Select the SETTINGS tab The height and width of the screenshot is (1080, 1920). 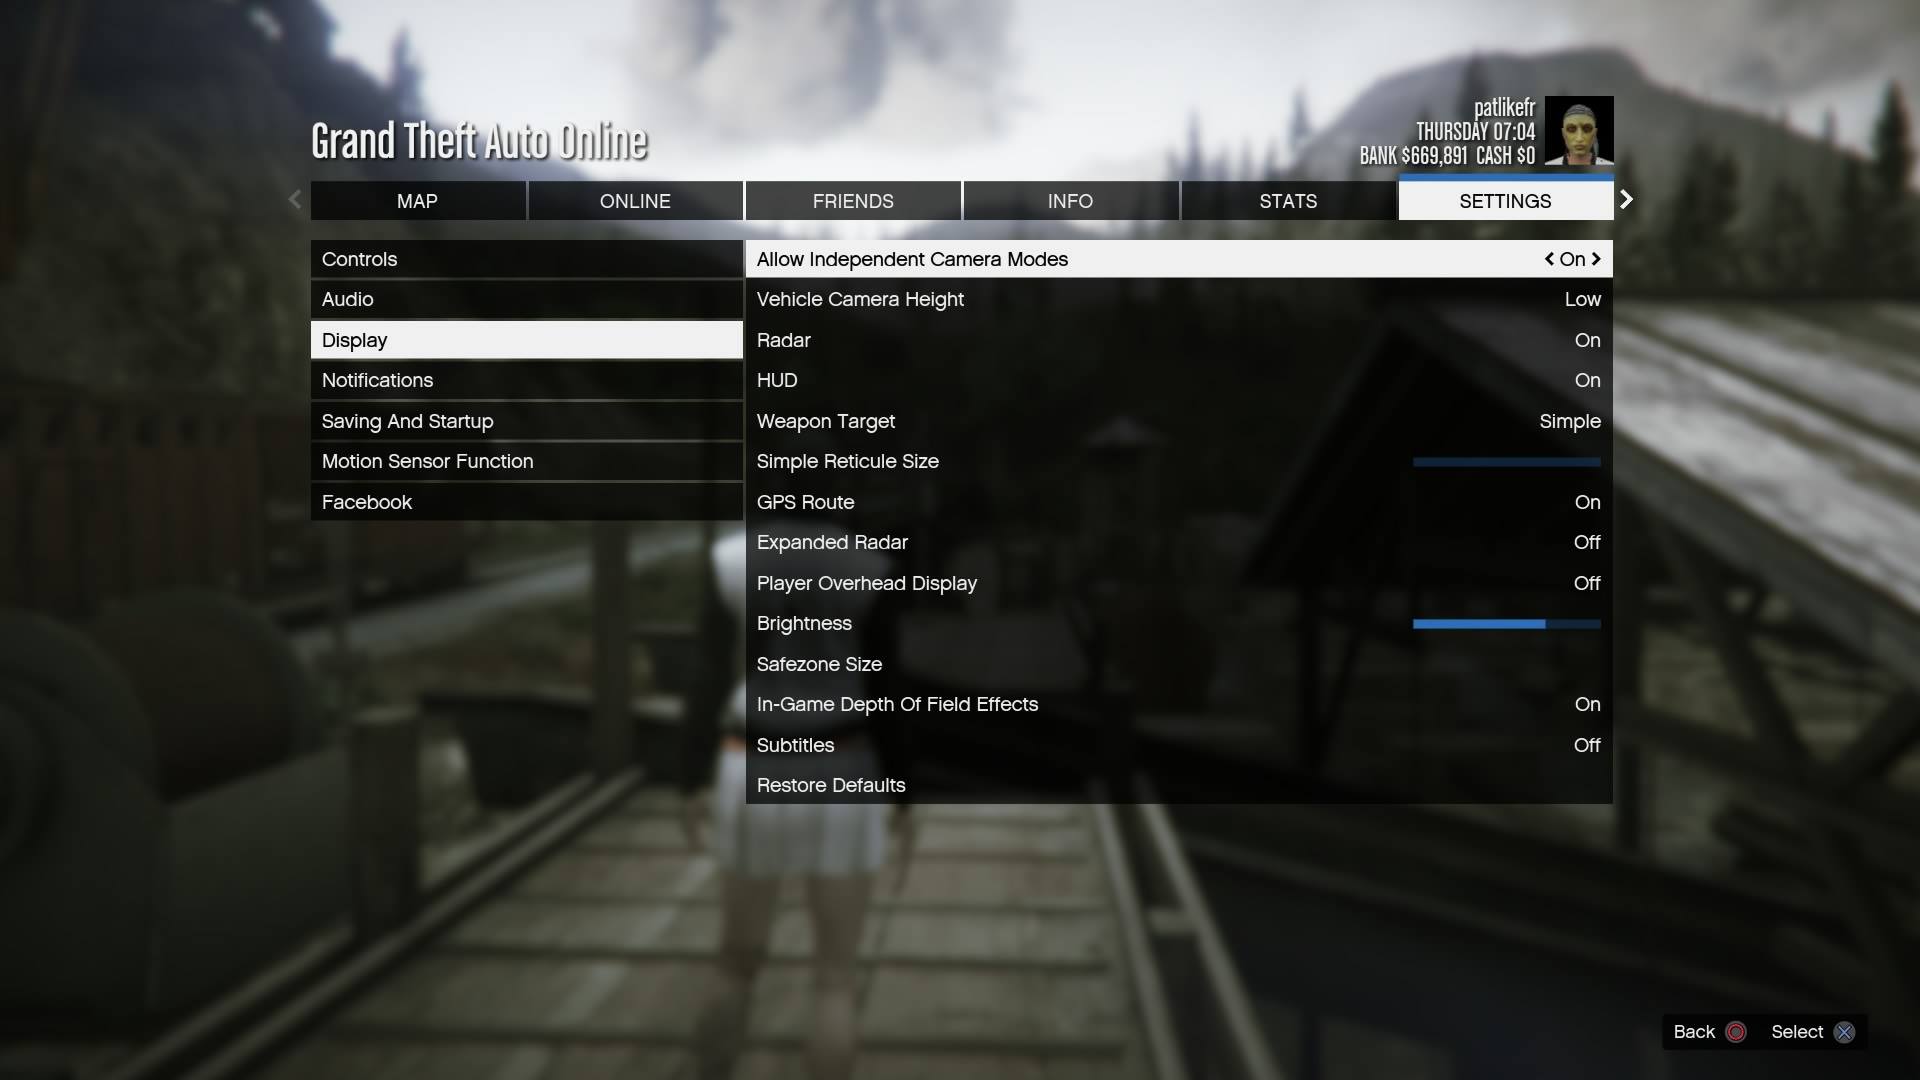tap(1505, 200)
